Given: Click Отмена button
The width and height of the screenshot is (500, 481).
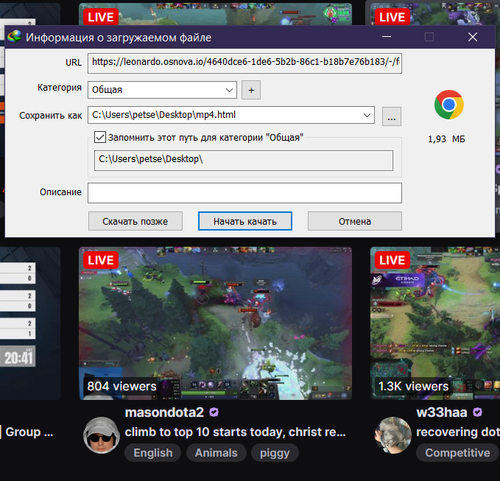Looking at the screenshot, I should 355,221.
